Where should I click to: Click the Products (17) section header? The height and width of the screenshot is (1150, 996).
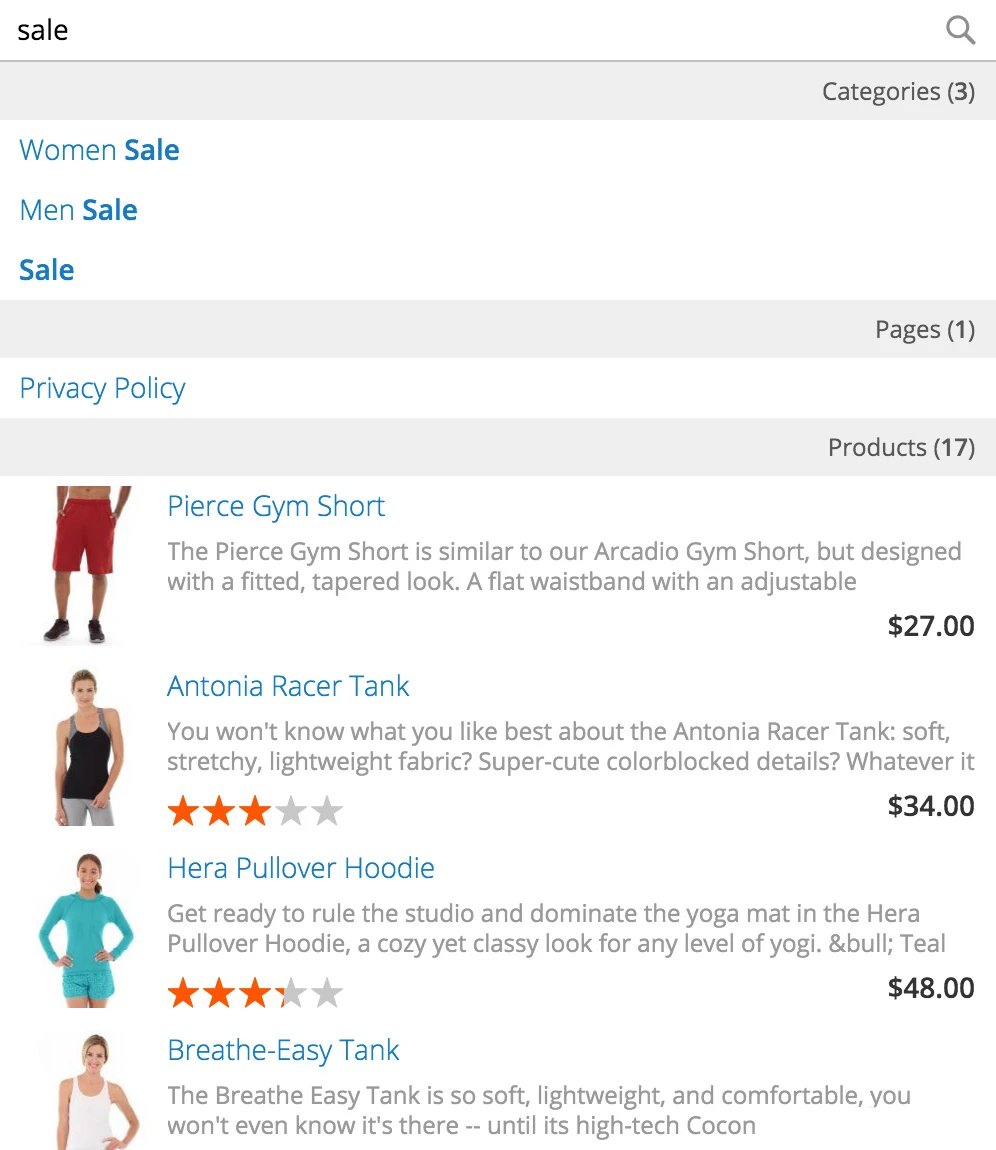point(900,447)
